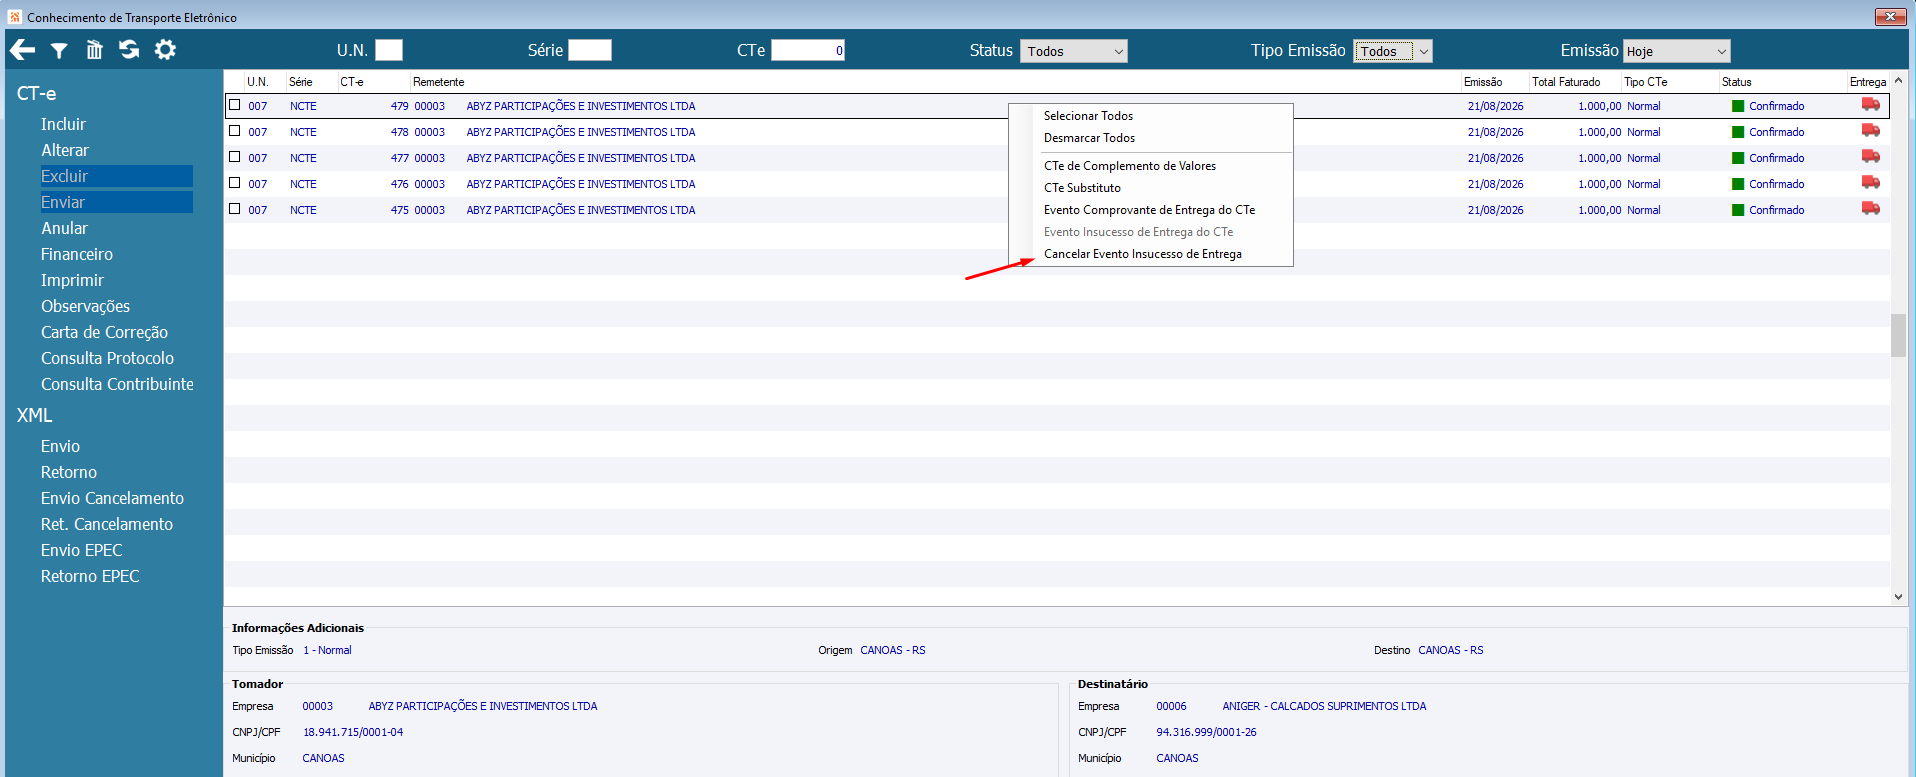Click the application icon in title bar
This screenshot has height=777, width=1916.
15,17
